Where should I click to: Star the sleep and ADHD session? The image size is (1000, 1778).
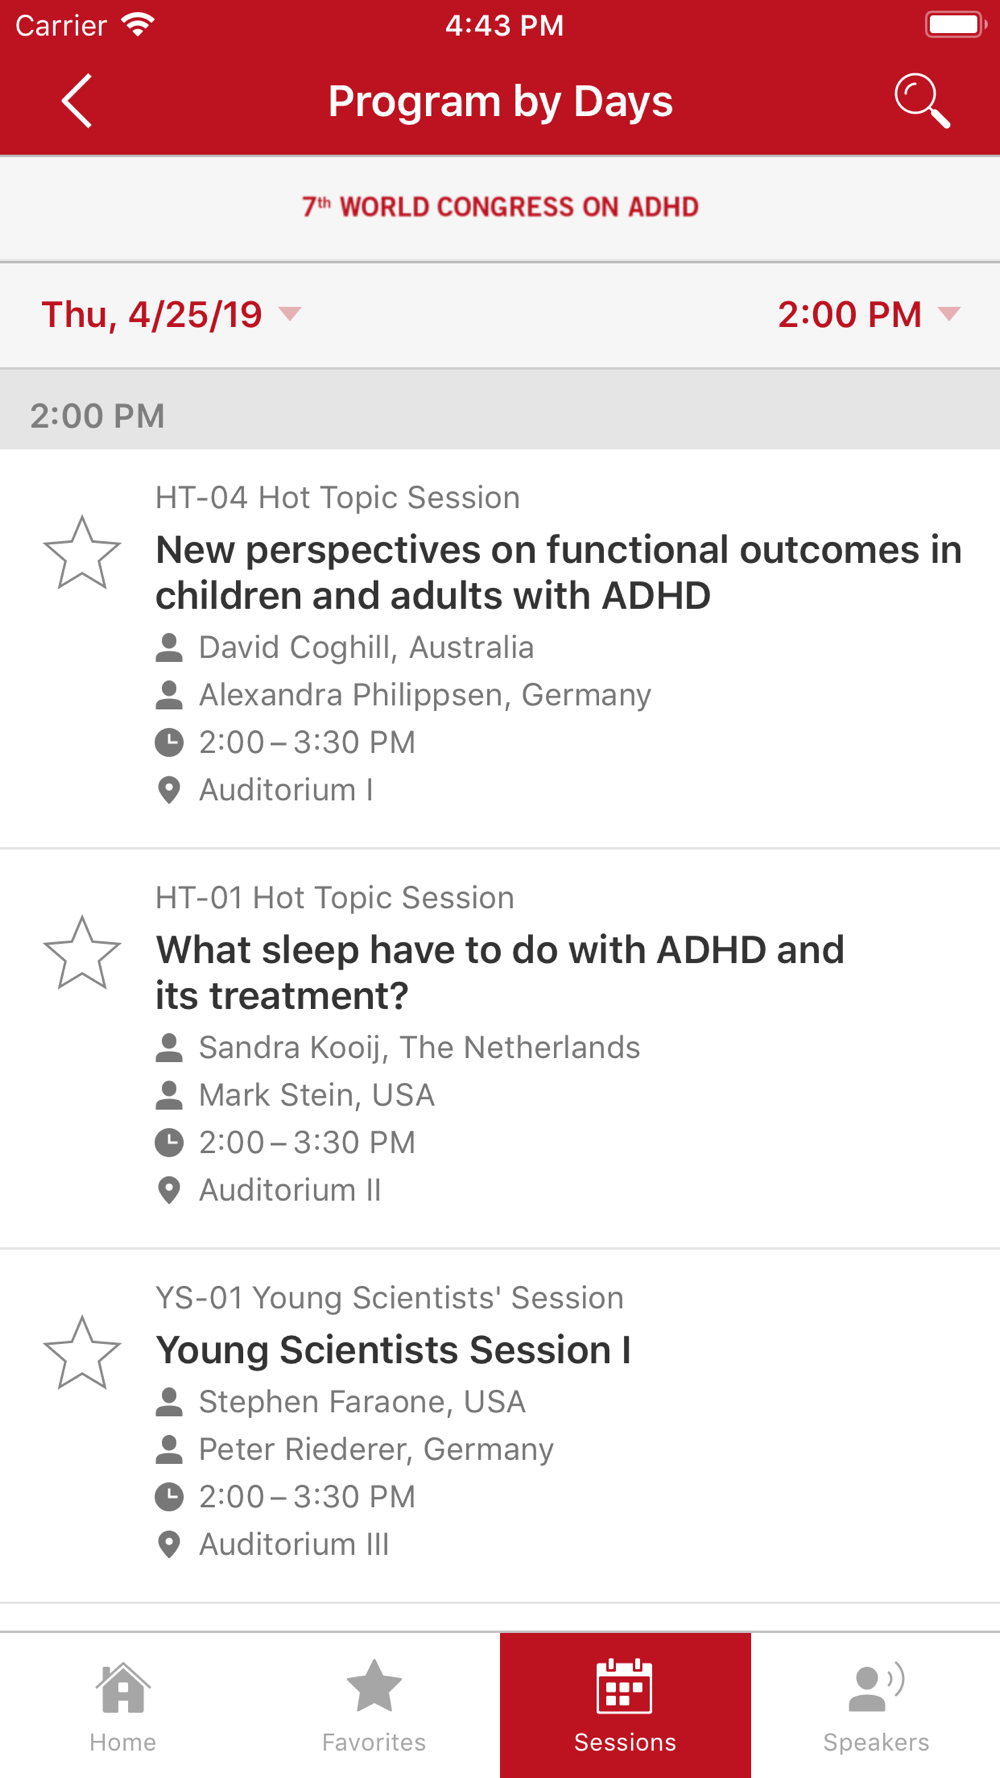click(82, 953)
